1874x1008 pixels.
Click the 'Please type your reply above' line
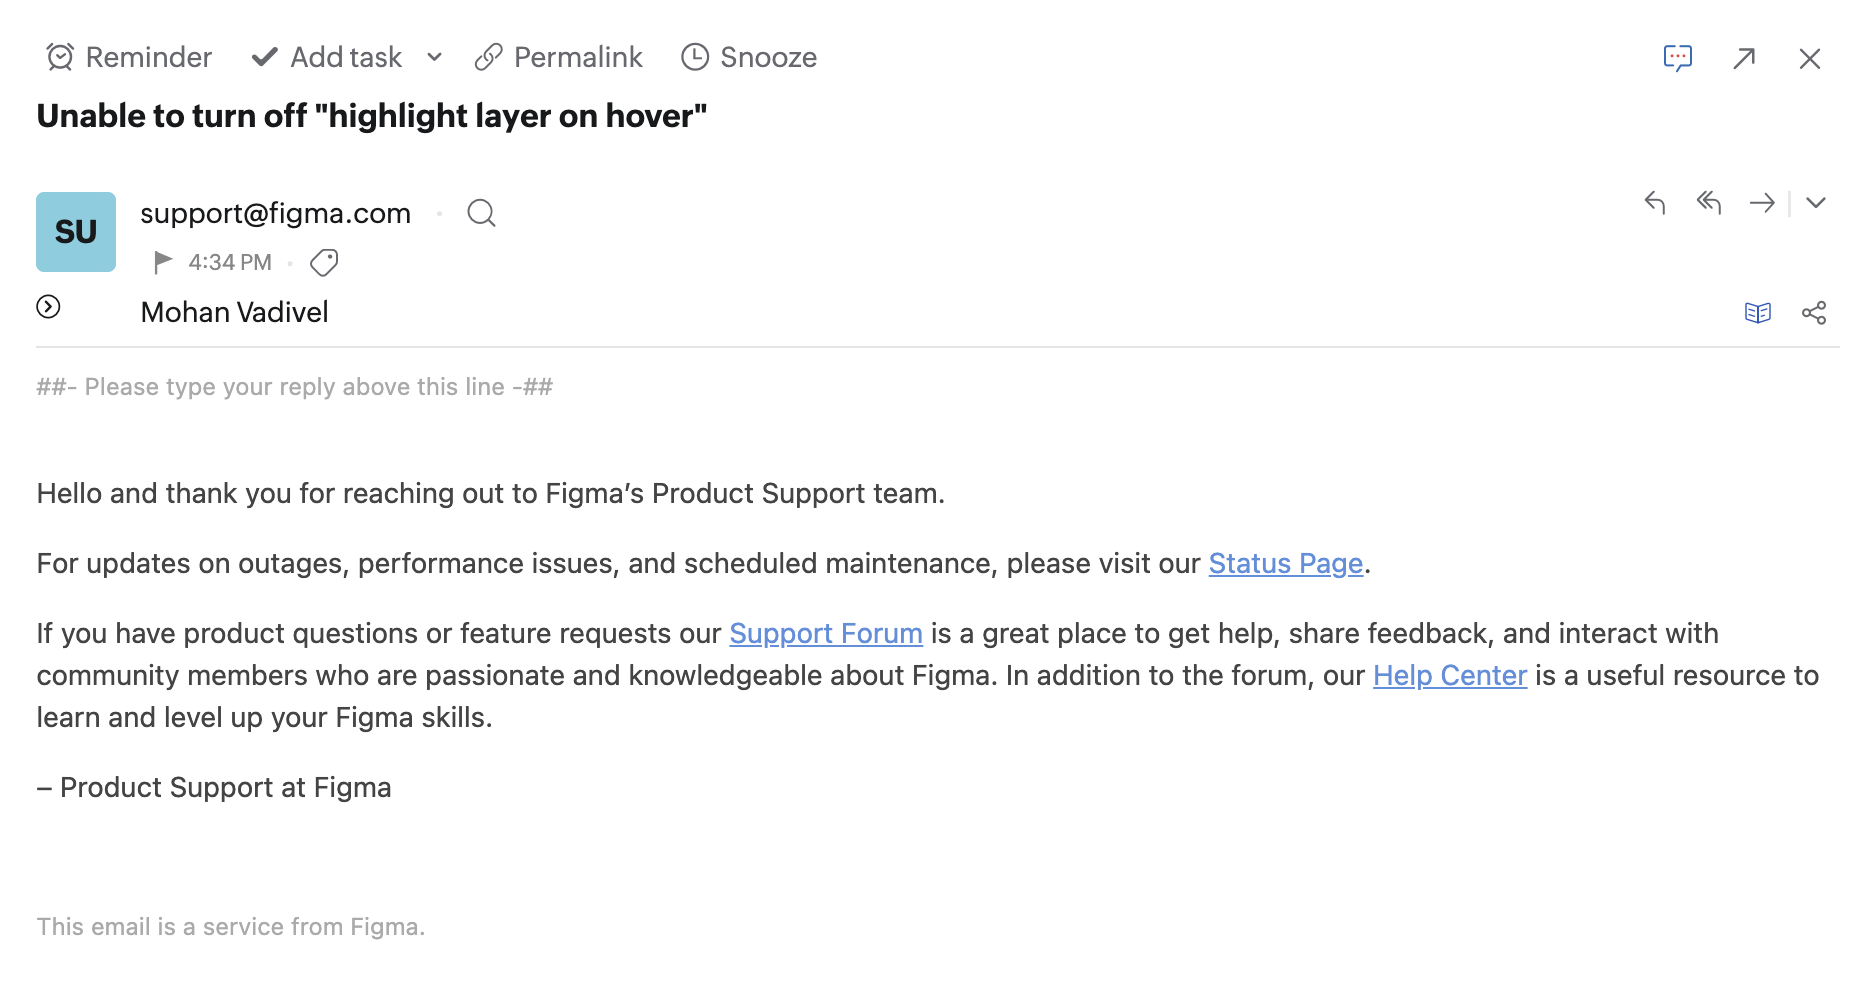click(x=295, y=387)
